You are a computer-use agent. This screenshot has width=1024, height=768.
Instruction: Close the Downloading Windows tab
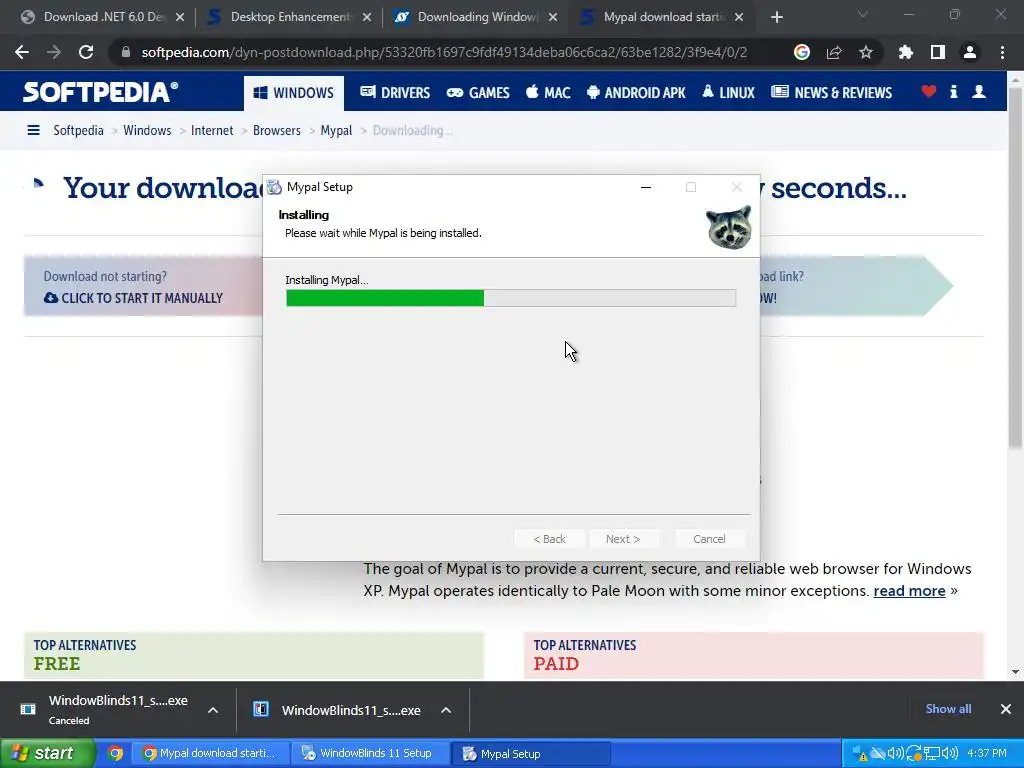(x=552, y=18)
